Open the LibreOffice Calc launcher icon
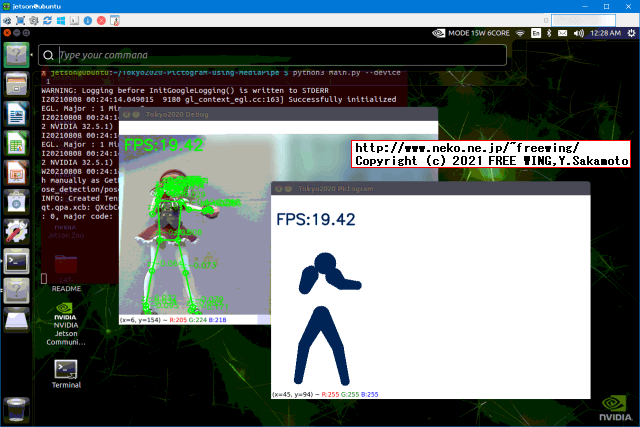This screenshot has width=640, height=427. (x=17, y=145)
